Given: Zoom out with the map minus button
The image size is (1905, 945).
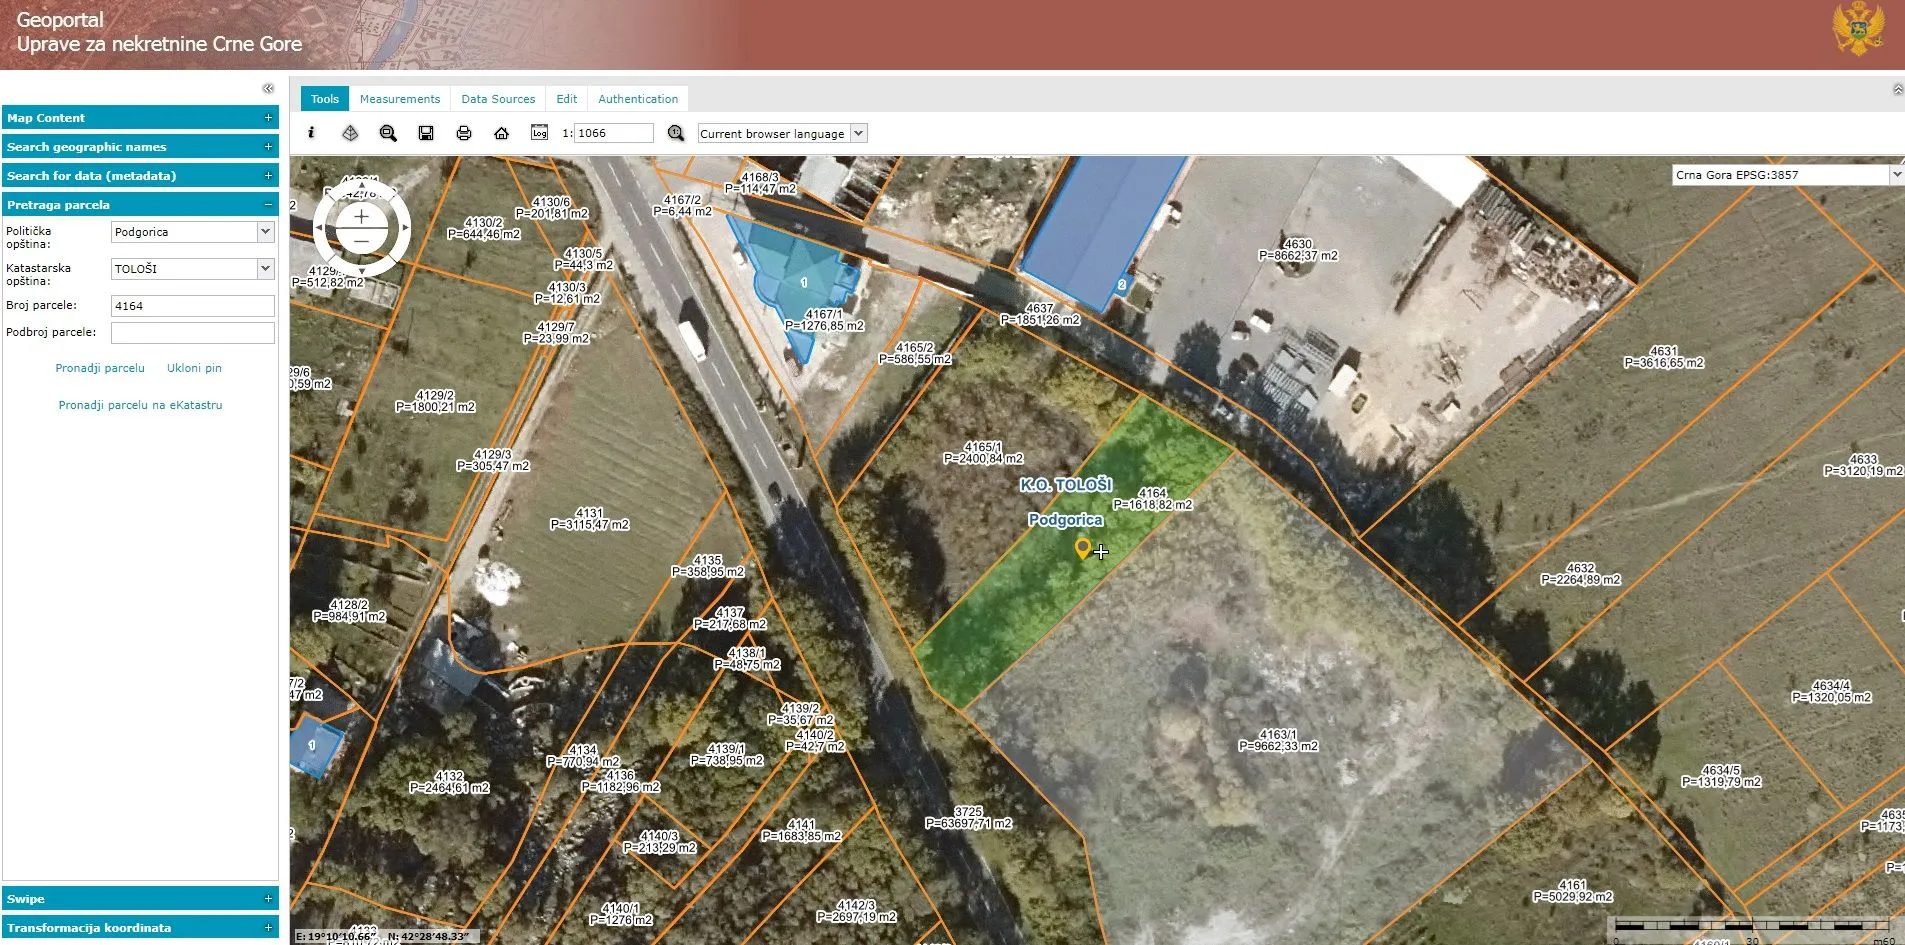Looking at the screenshot, I should (x=362, y=241).
